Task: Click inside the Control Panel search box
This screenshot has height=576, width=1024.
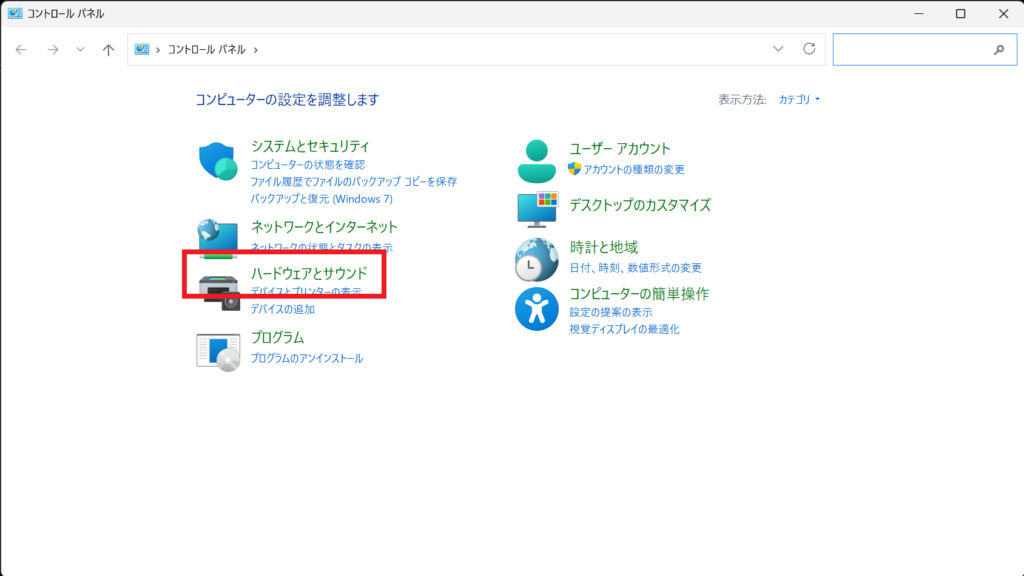Action: (910, 49)
